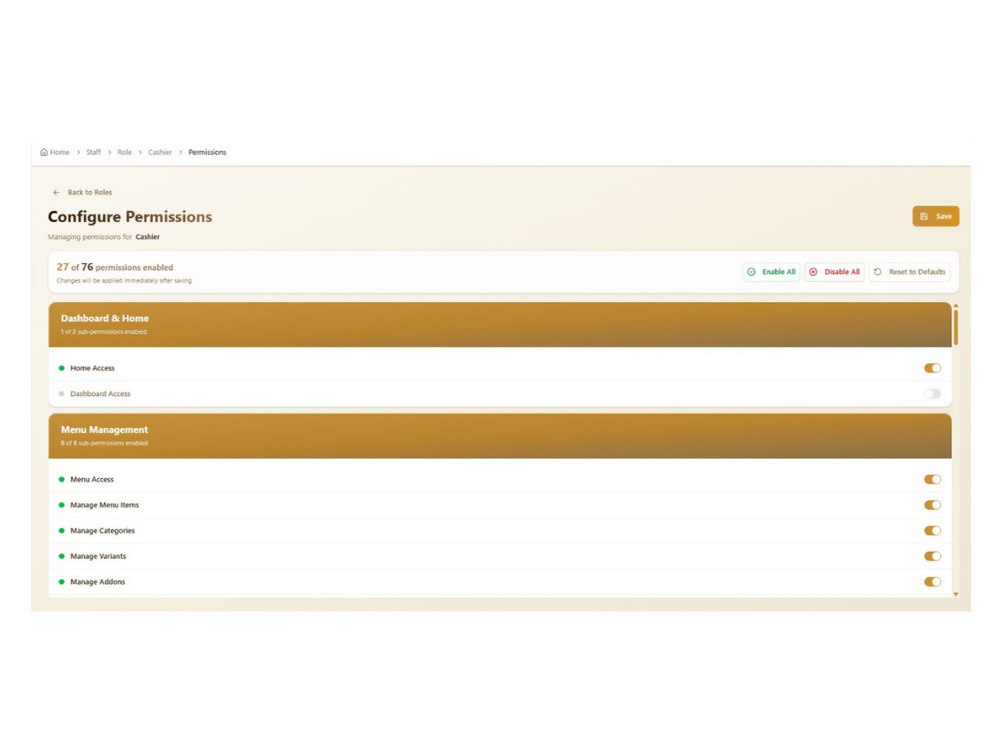Screen dimensions: 1000x750
Task: Click the '27 of 76 permissions enabled' text
Action: tap(115, 267)
